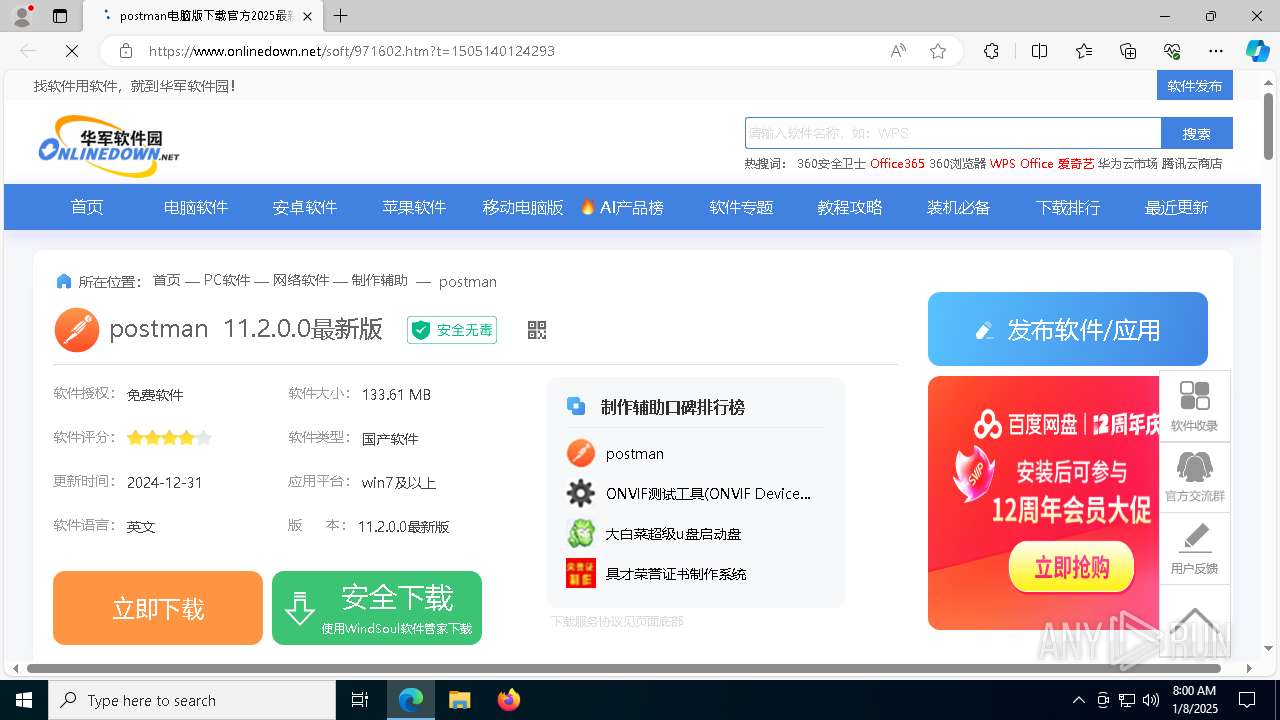The width and height of the screenshot is (1280, 720).
Task: Click the green 安全下载 button
Action: (377, 608)
